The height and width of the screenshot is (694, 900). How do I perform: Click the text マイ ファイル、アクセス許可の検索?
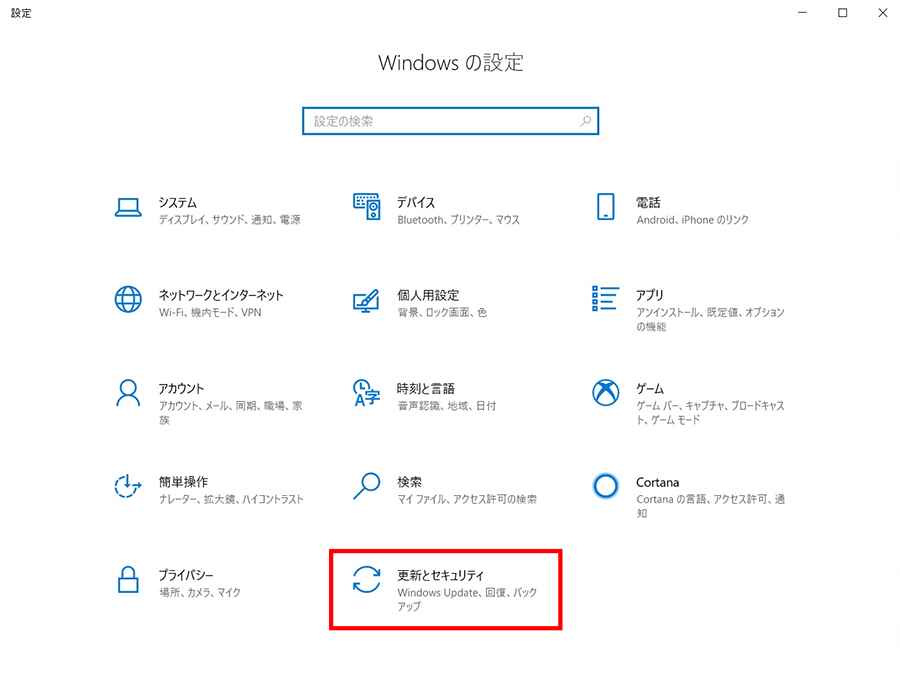click(x=467, y=499)
